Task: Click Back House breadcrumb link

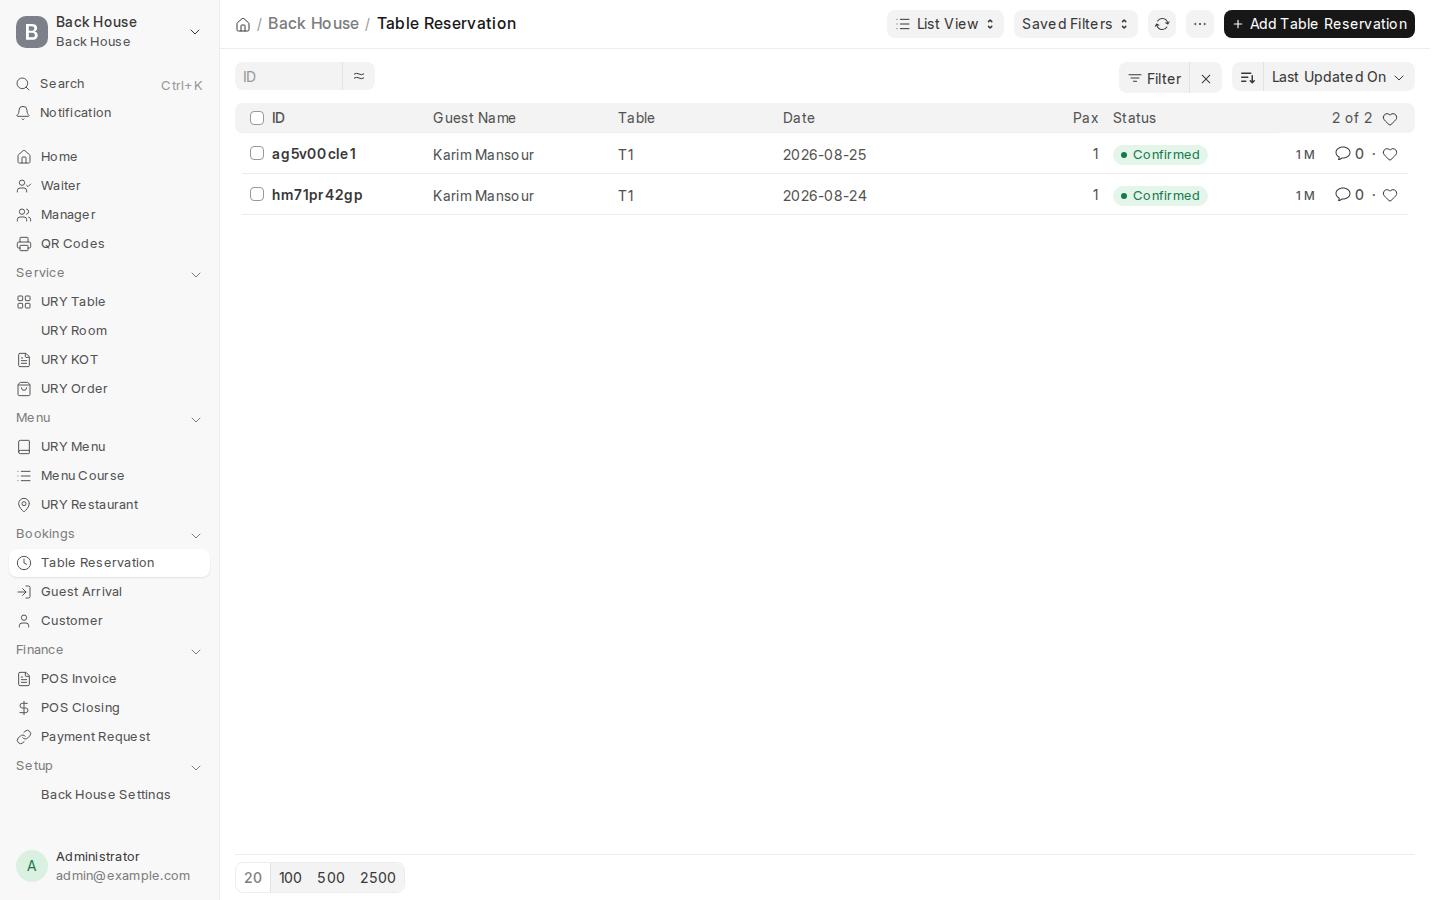Action: (313, 24)
